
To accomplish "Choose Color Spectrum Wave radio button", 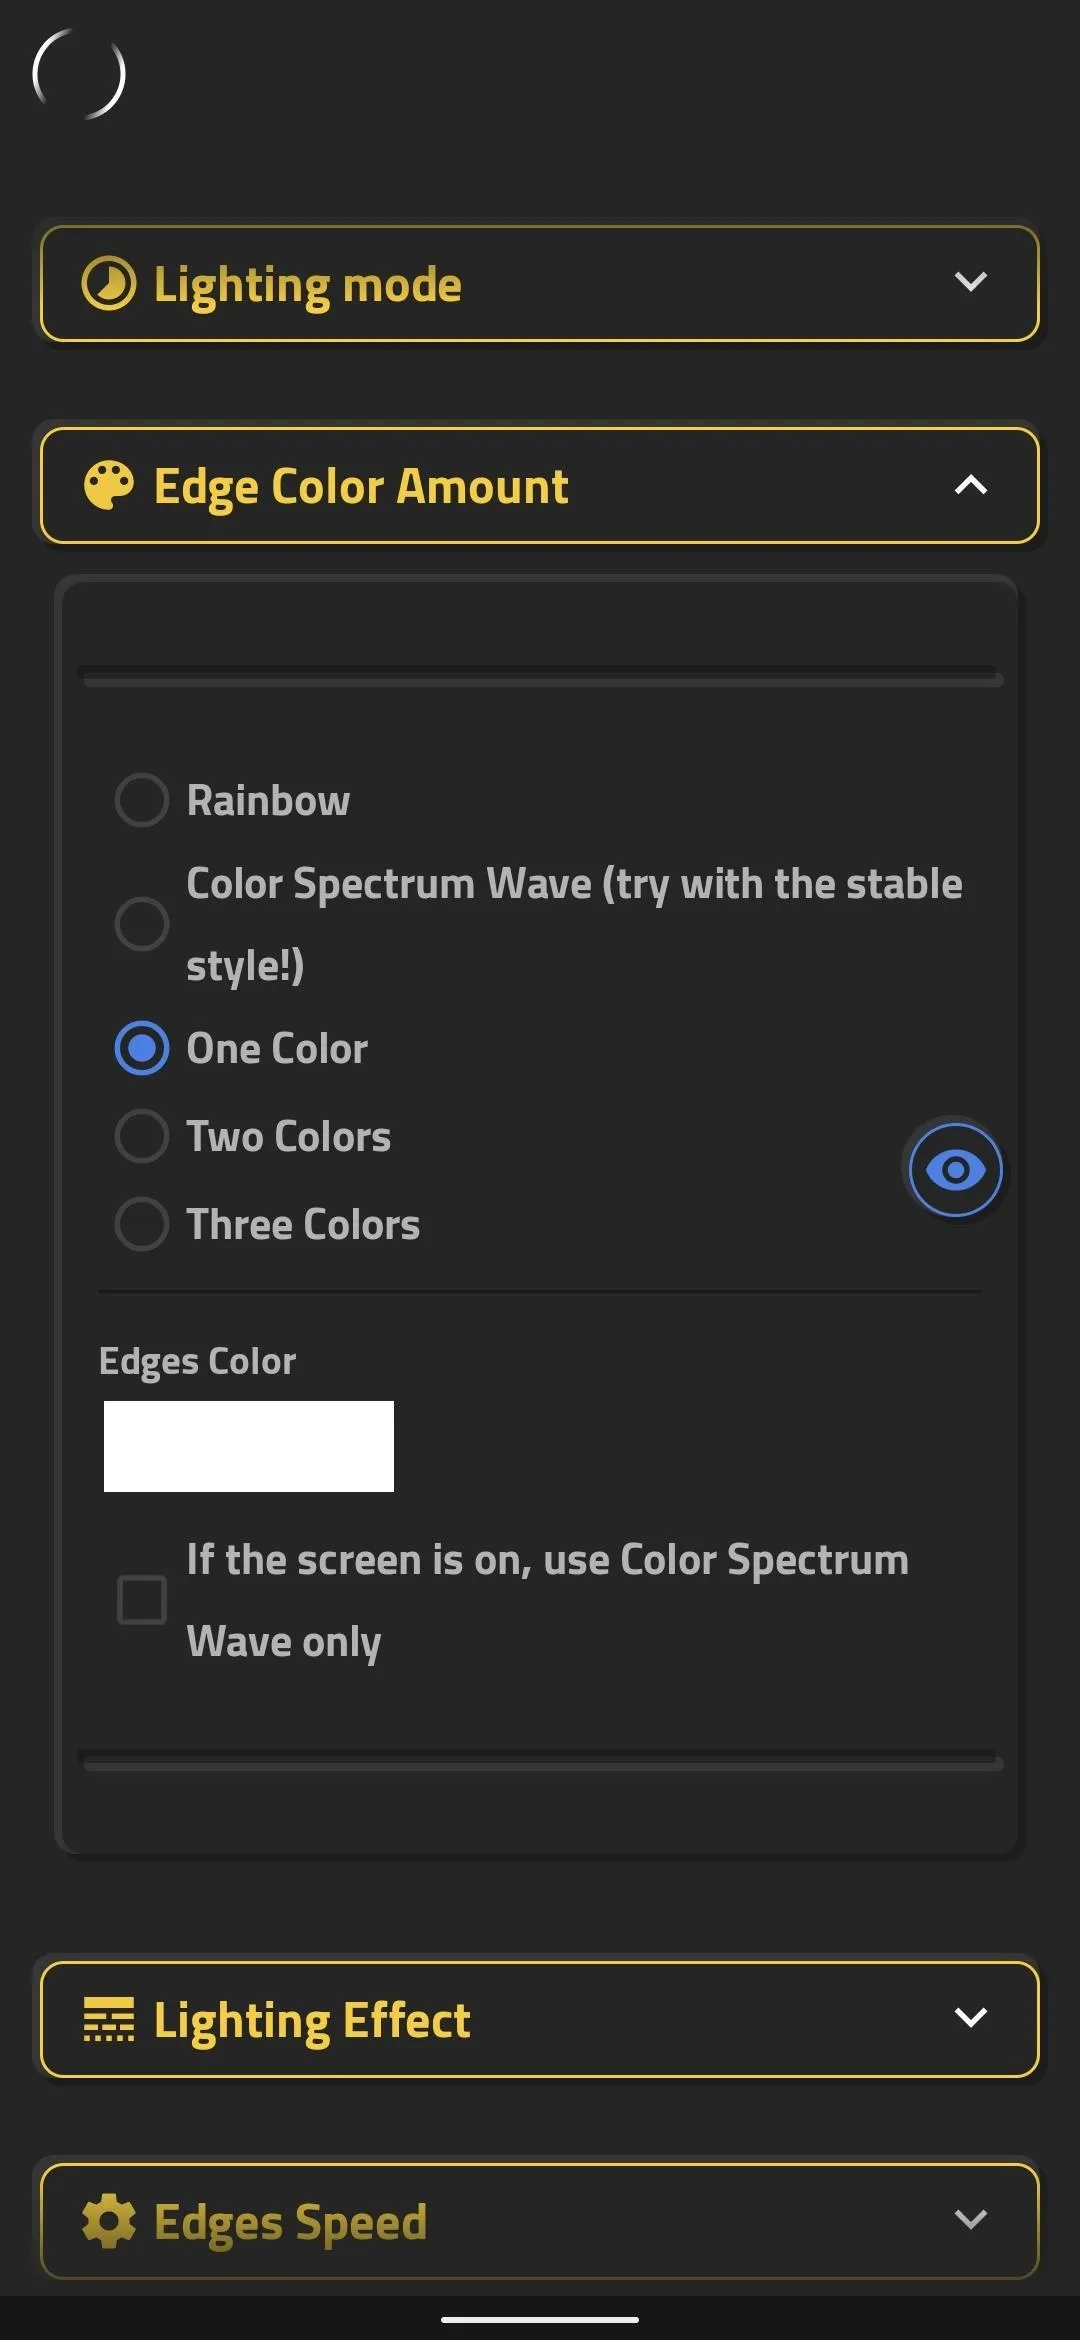I will pos(142,923).
